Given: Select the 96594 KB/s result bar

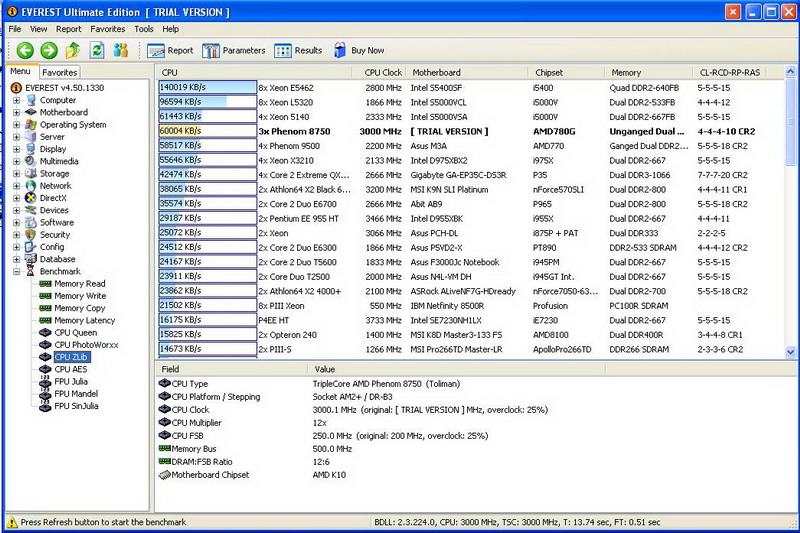Looking at the screenshot, I should pos(208,102).
